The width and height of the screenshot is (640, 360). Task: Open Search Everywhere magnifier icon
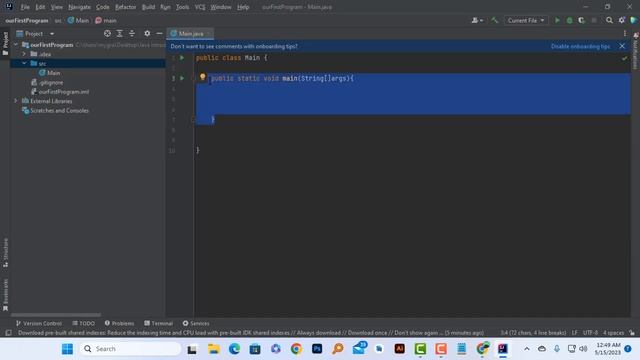pyautogui.click(x=609, y=20)
